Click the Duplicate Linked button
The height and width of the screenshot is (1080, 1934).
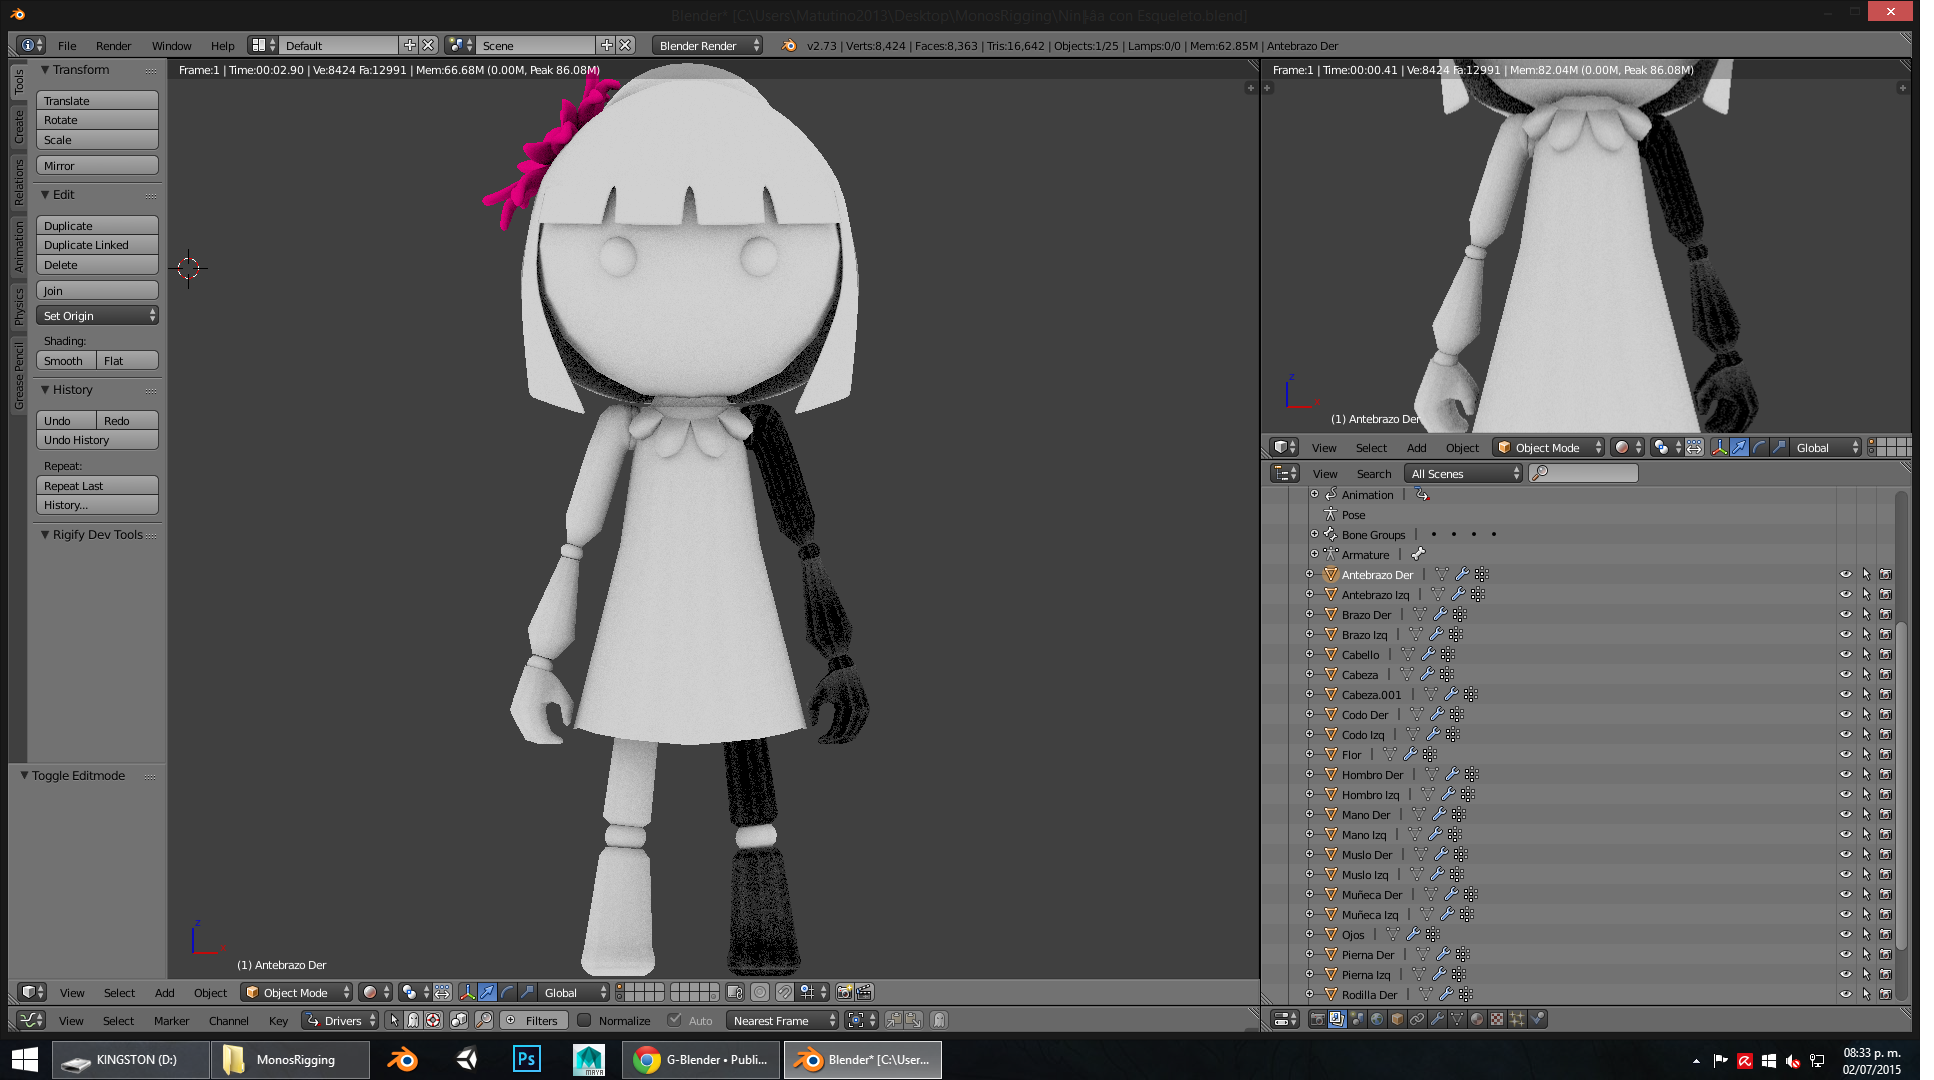point(97,245)
